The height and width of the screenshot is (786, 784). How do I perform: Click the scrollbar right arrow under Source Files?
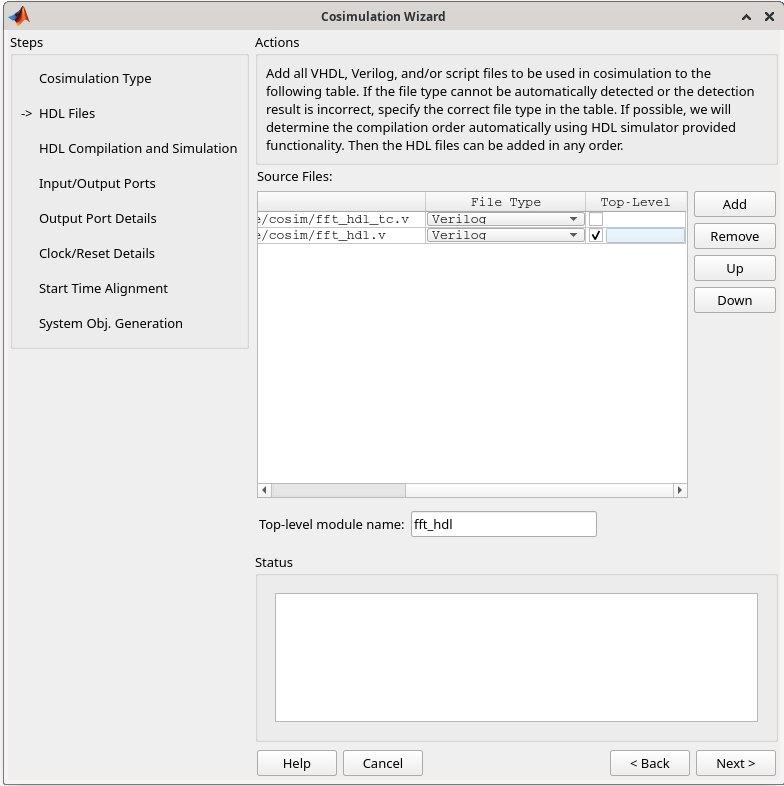point(680,490)
